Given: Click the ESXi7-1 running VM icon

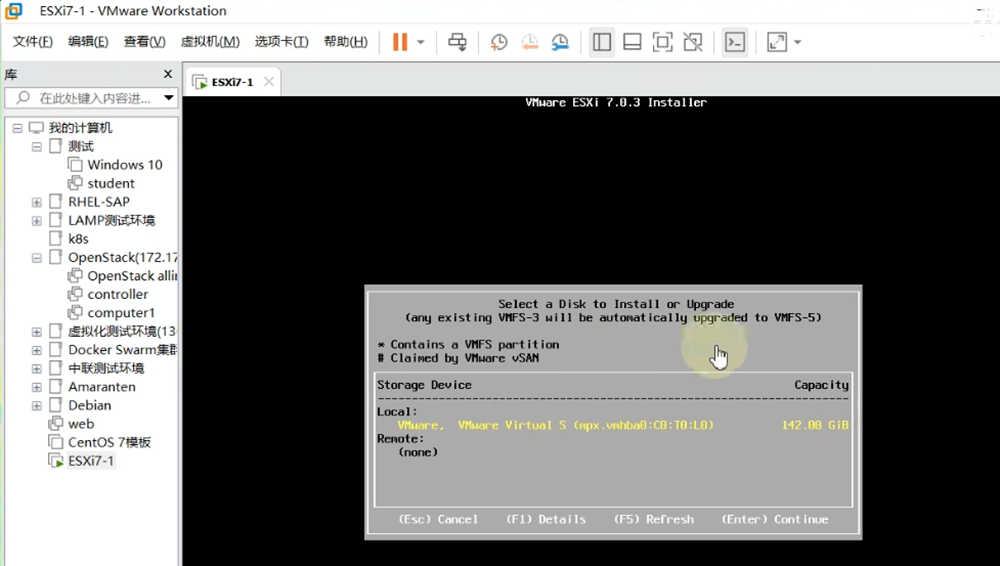Looking at the screenshot, I should 56,461.
